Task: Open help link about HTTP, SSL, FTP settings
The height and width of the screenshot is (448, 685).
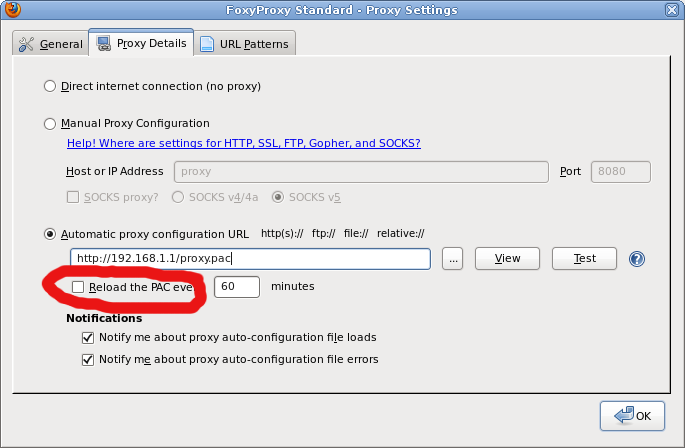Action: (x=244, y=143)
